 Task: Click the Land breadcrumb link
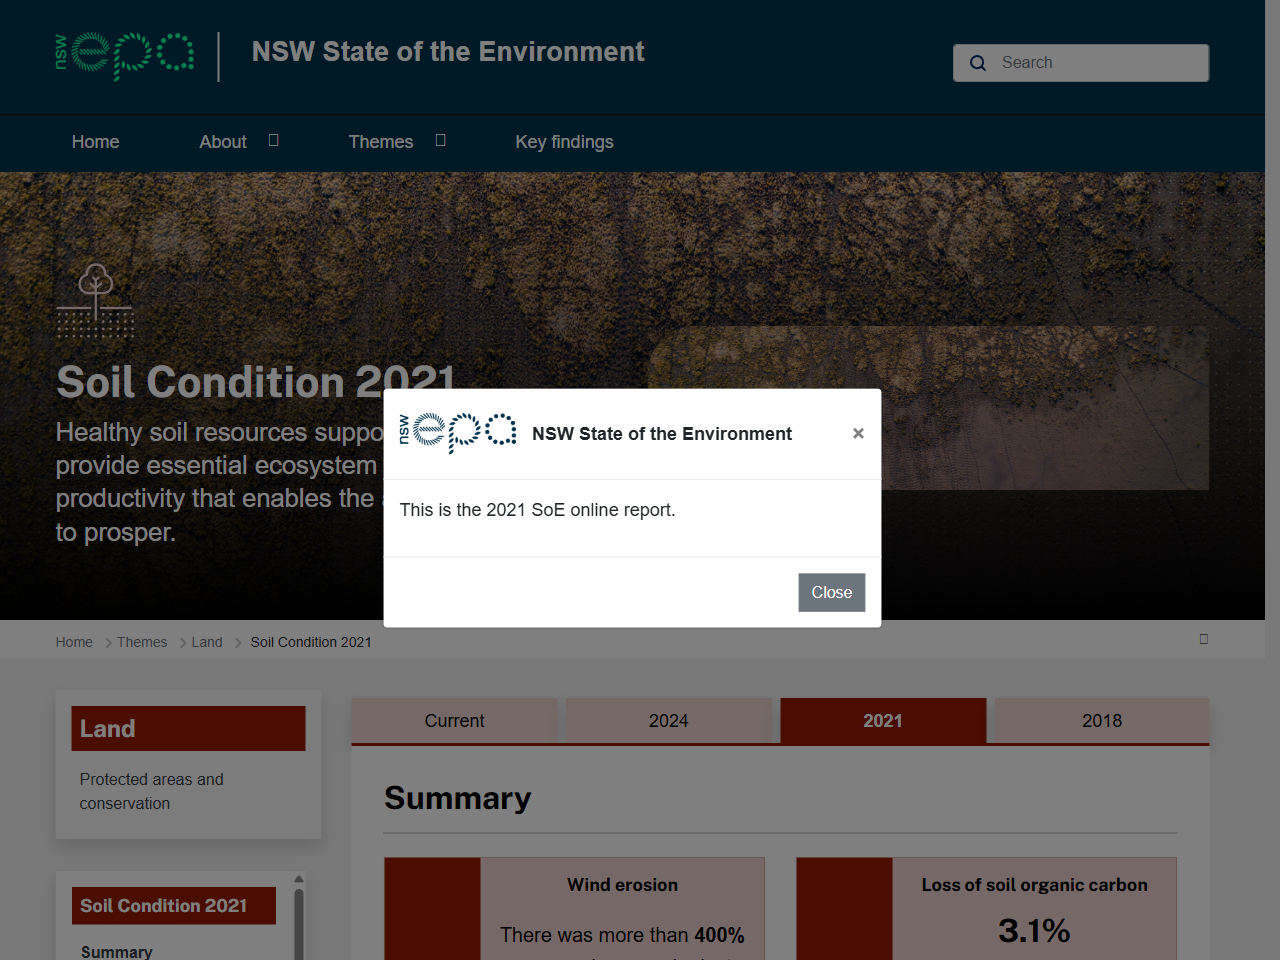pos(207,642)
